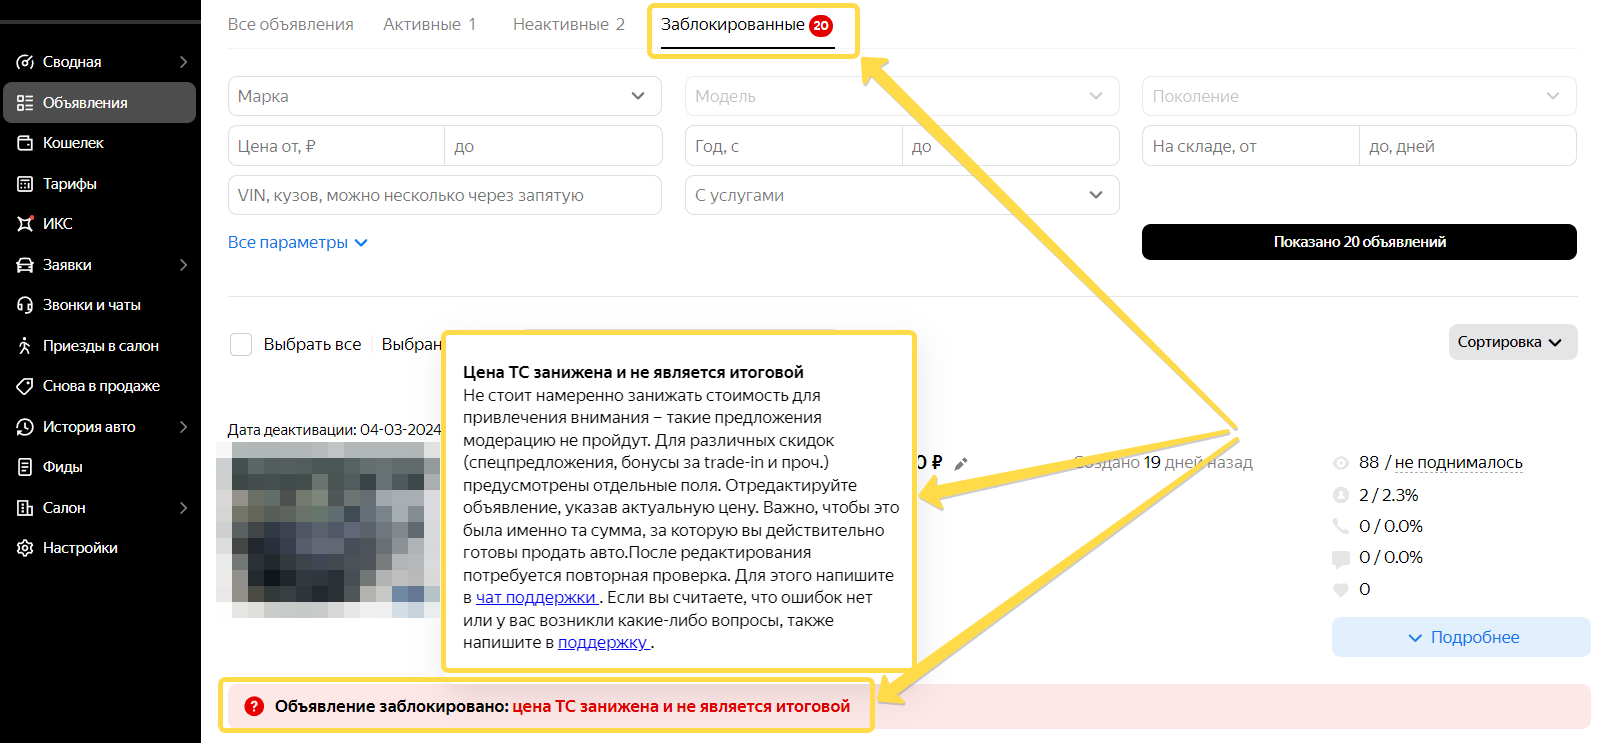The width and height of the screenshot is (1617, 743).
Task: Open the Сортировка dropdown
Action: click(x=1511, y=342)
